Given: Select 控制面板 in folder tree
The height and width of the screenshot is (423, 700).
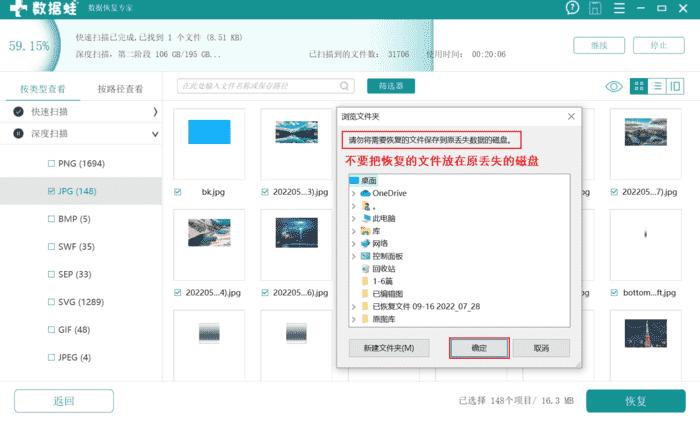Looking at the screenshot, I should (x=388, y=256).
